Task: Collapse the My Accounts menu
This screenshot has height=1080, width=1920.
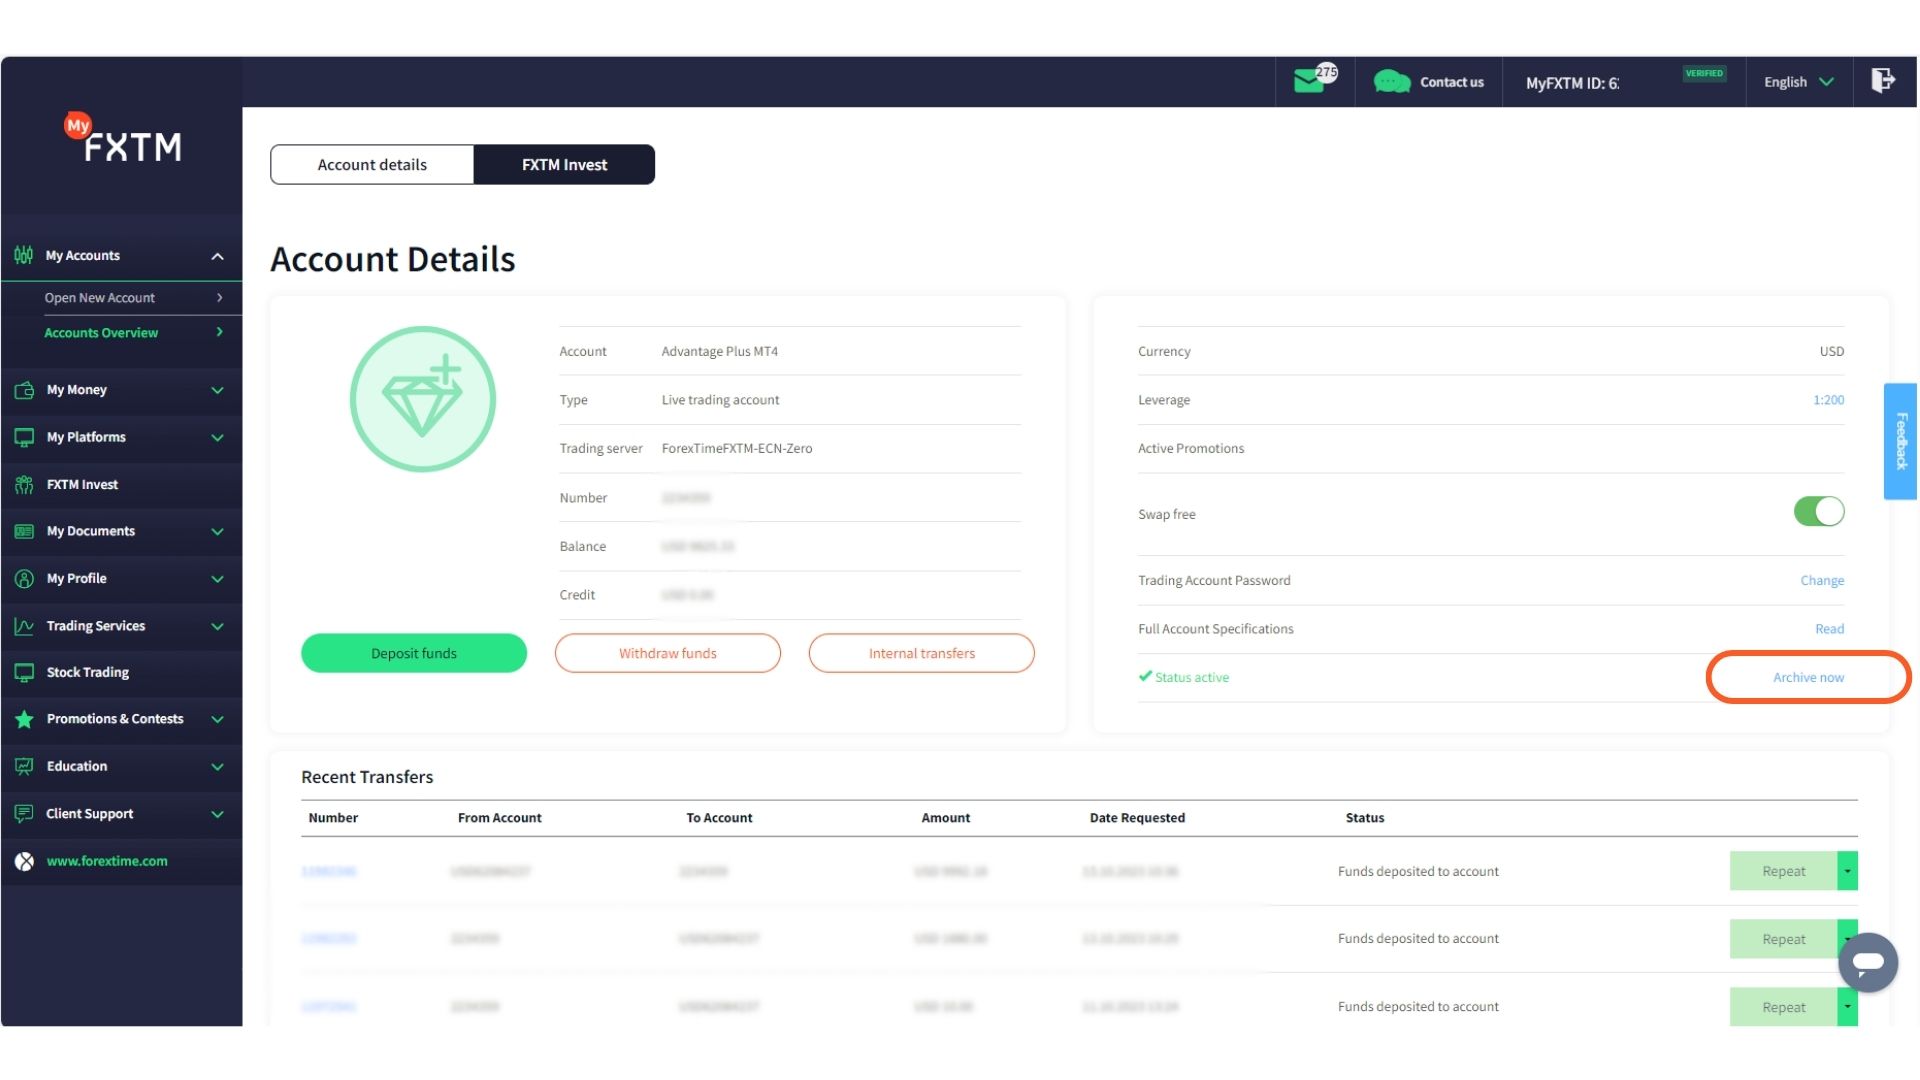Action: [217, 256]
